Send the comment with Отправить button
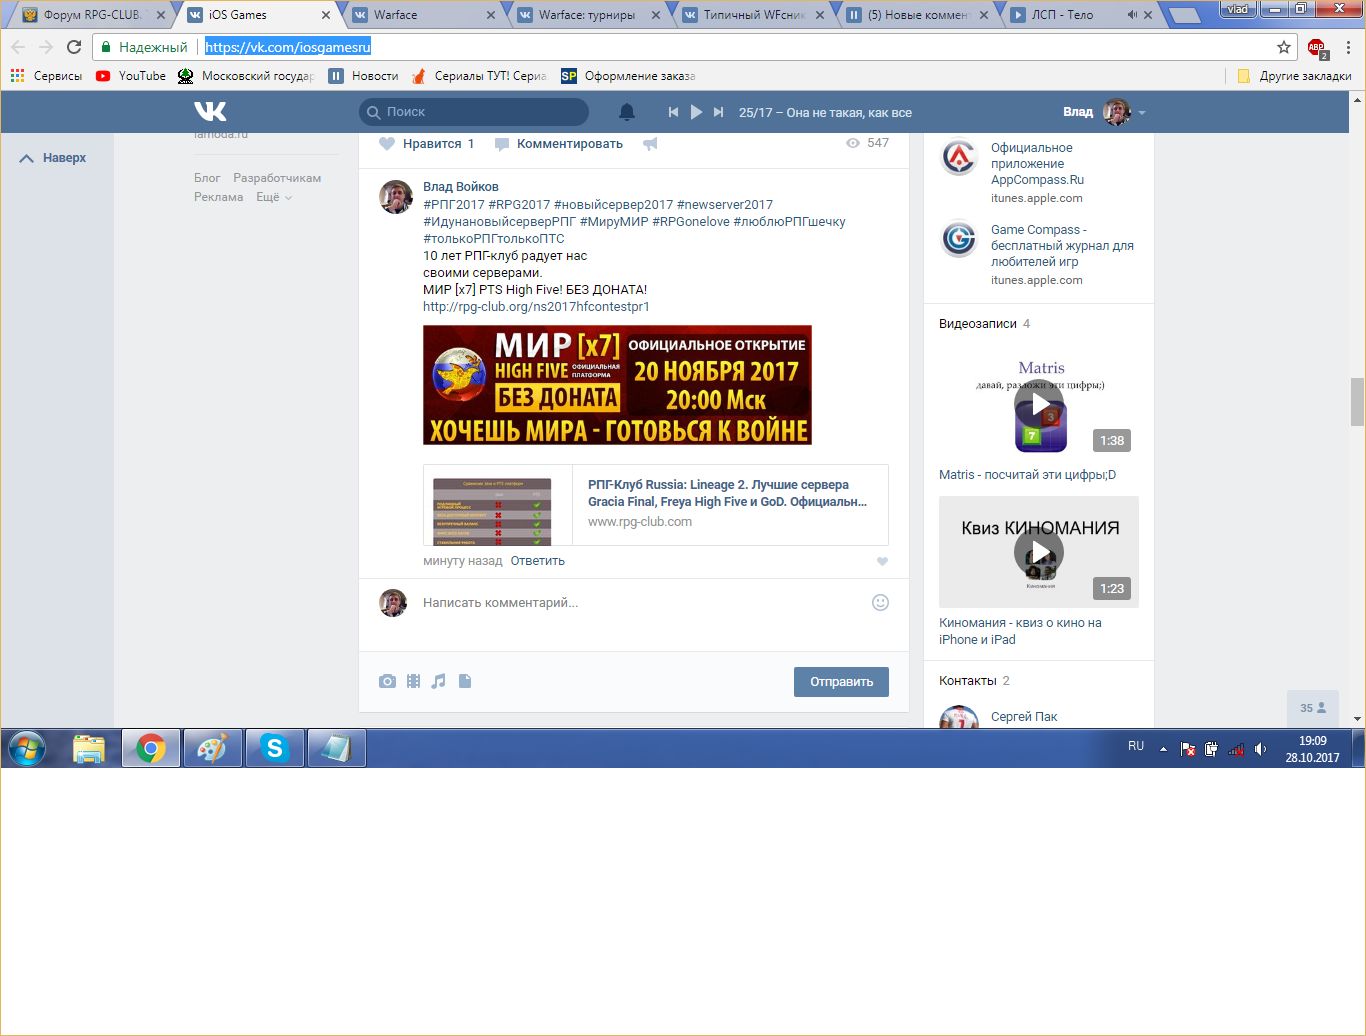Image resolution: width=1366 pixels, height=1036 pixels. [x=841, y=682]
